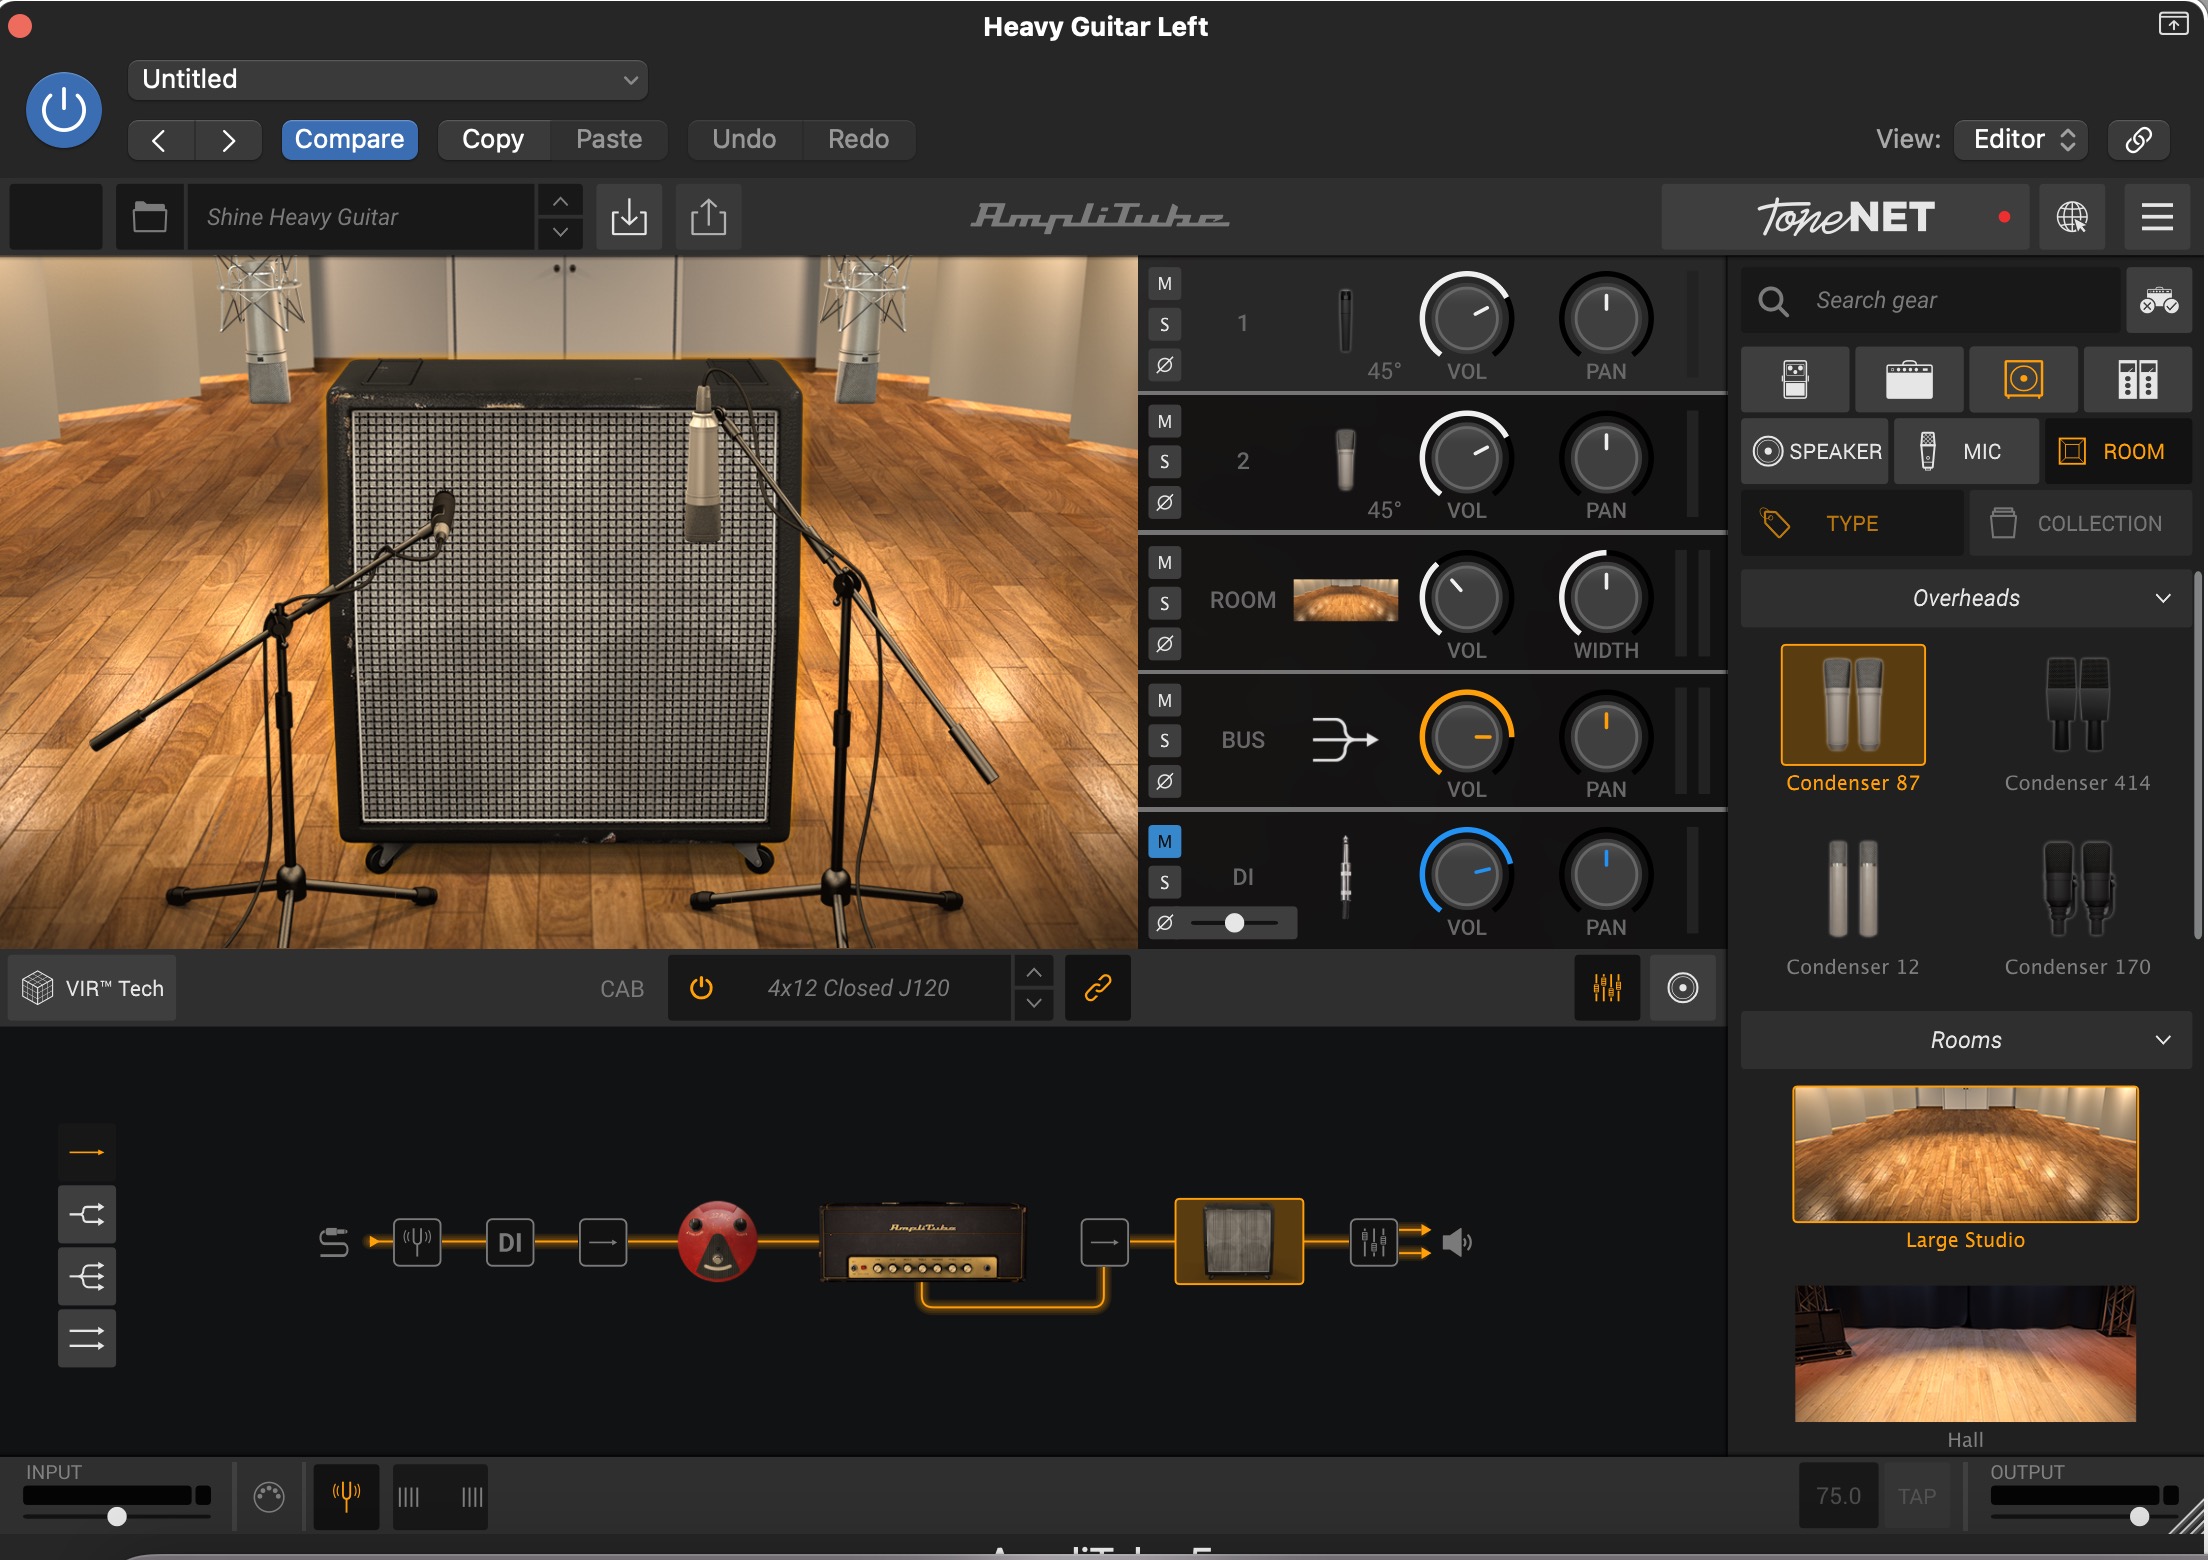
Task: Select the rack effects gear category
Action: point(2138,380)
